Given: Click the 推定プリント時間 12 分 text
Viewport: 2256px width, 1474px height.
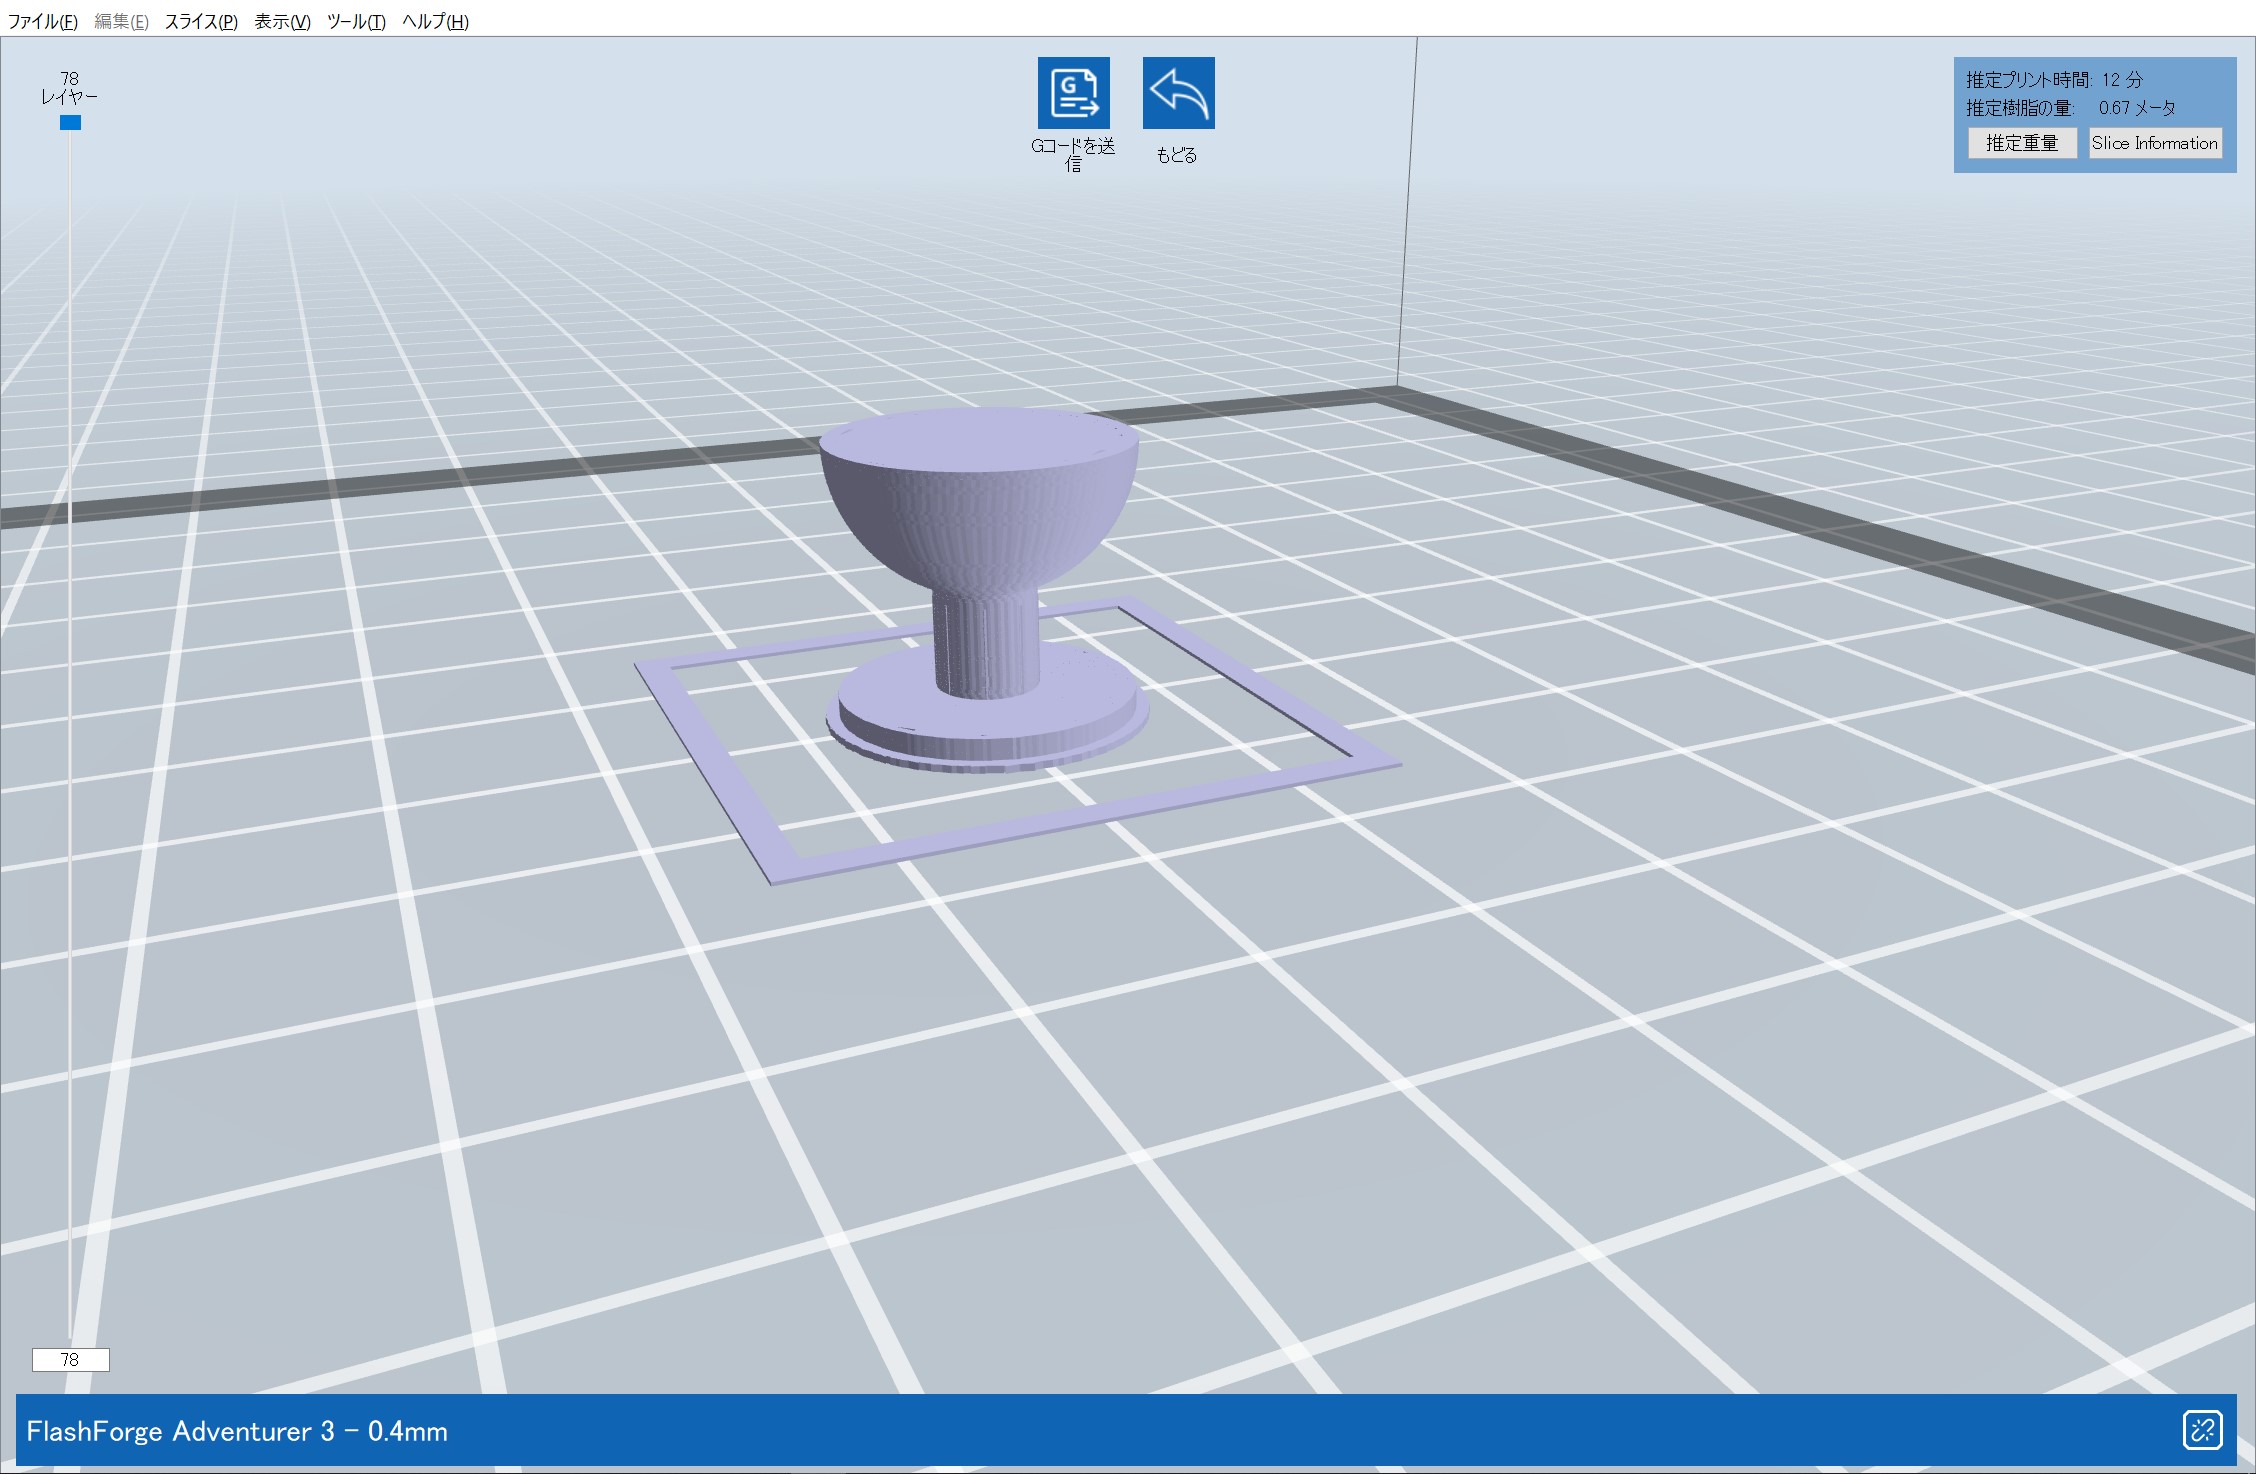Looking at the screenshot, I should click(2053, 80).
